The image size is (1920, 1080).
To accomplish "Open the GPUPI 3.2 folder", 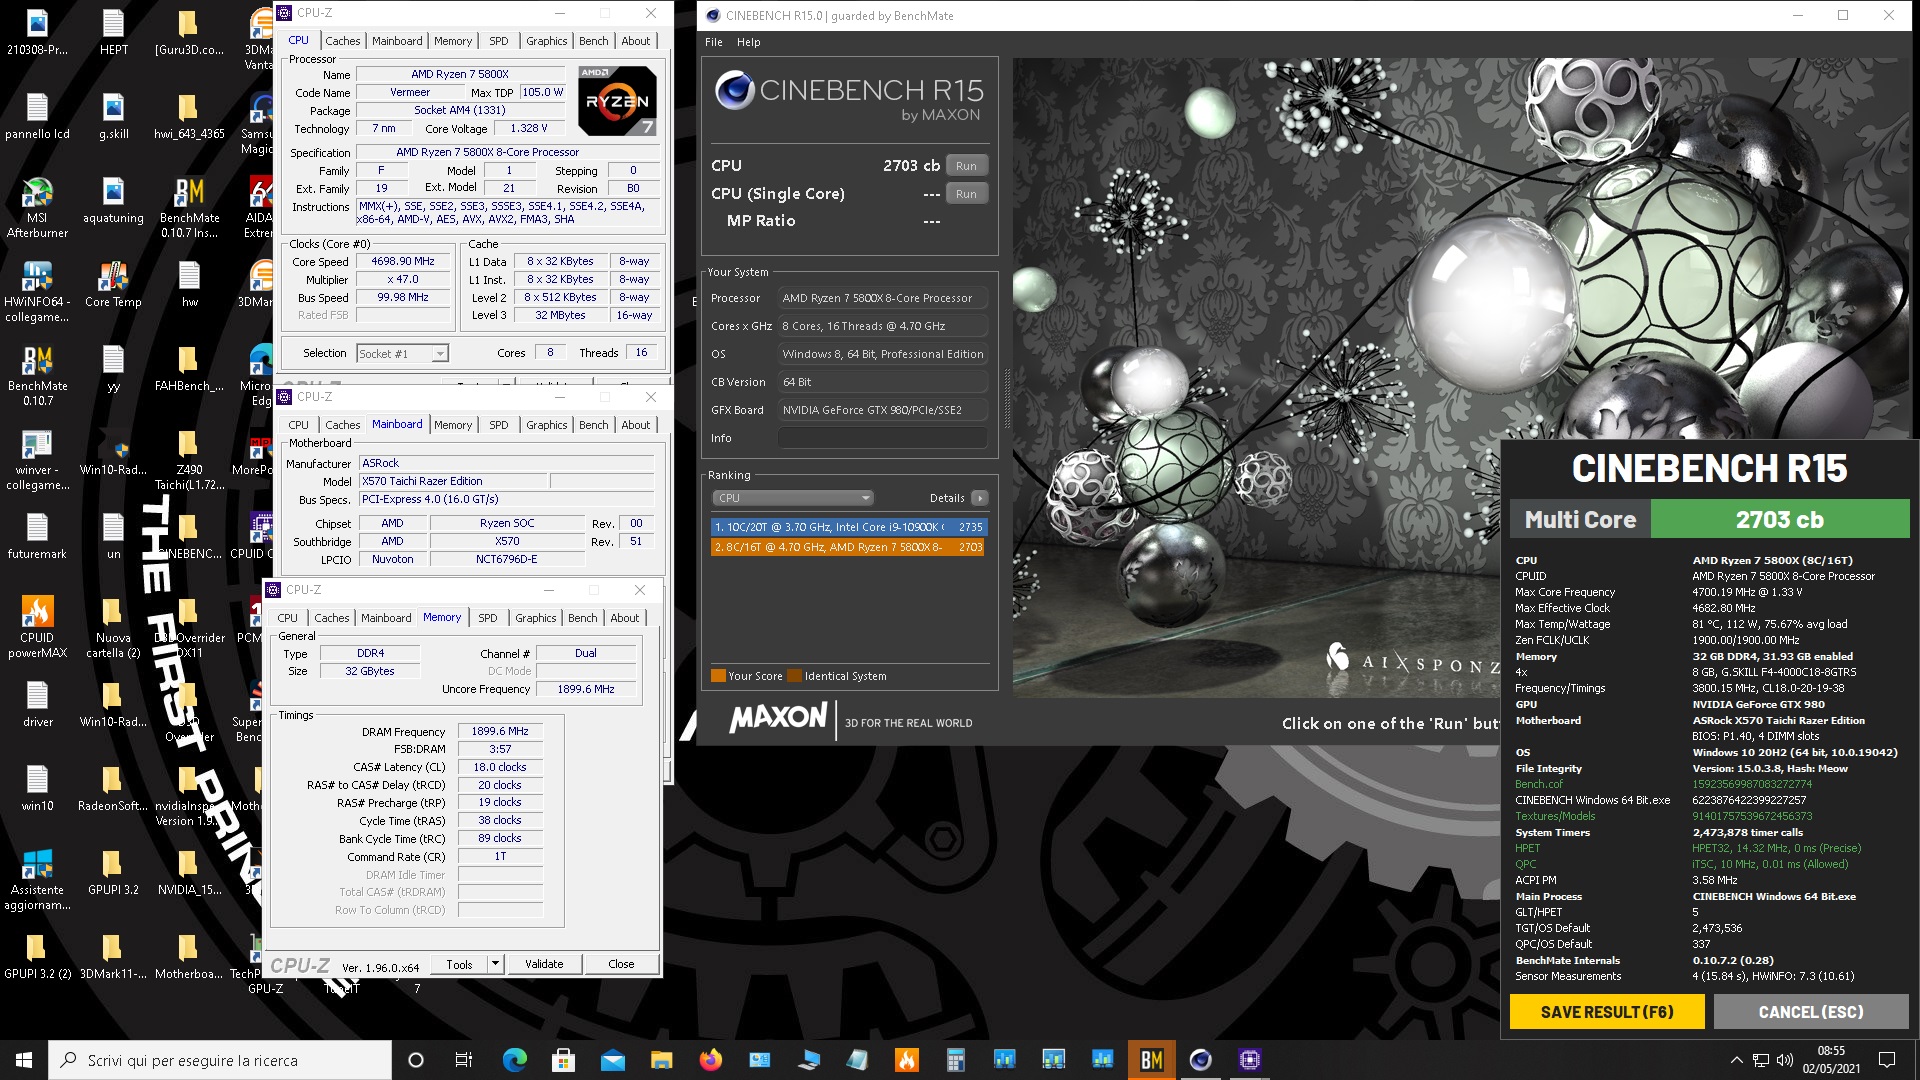I will (x=113, y=872).
